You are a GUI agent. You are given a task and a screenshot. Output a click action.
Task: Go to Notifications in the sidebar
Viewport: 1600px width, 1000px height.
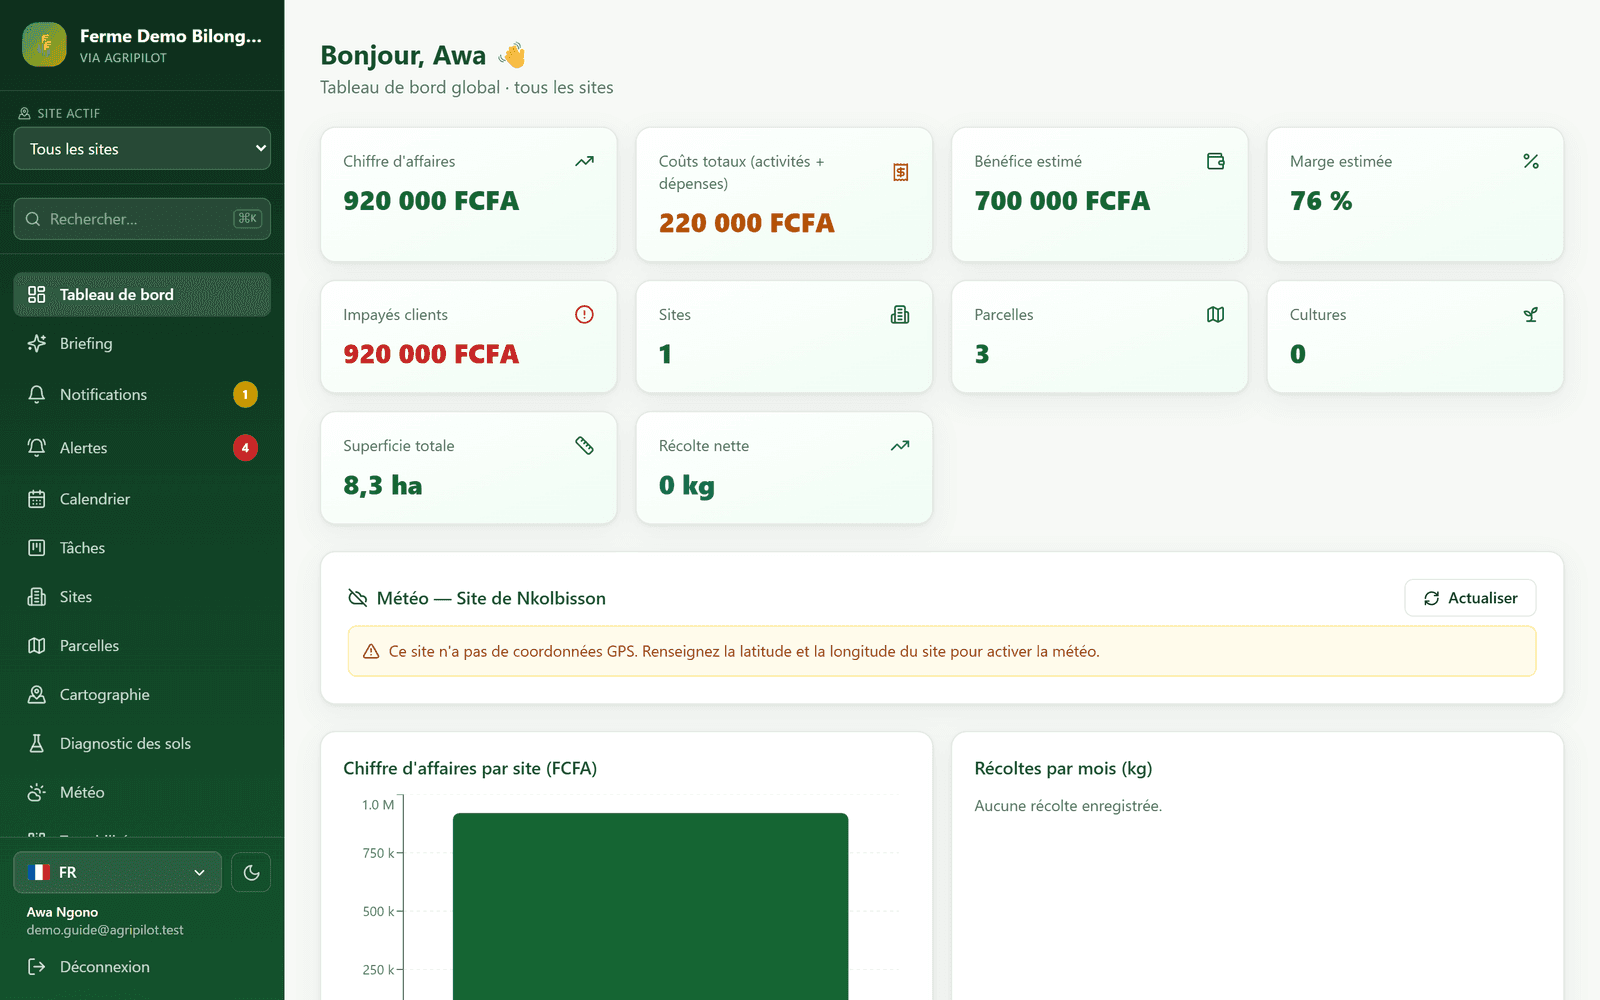click(142, 395)
